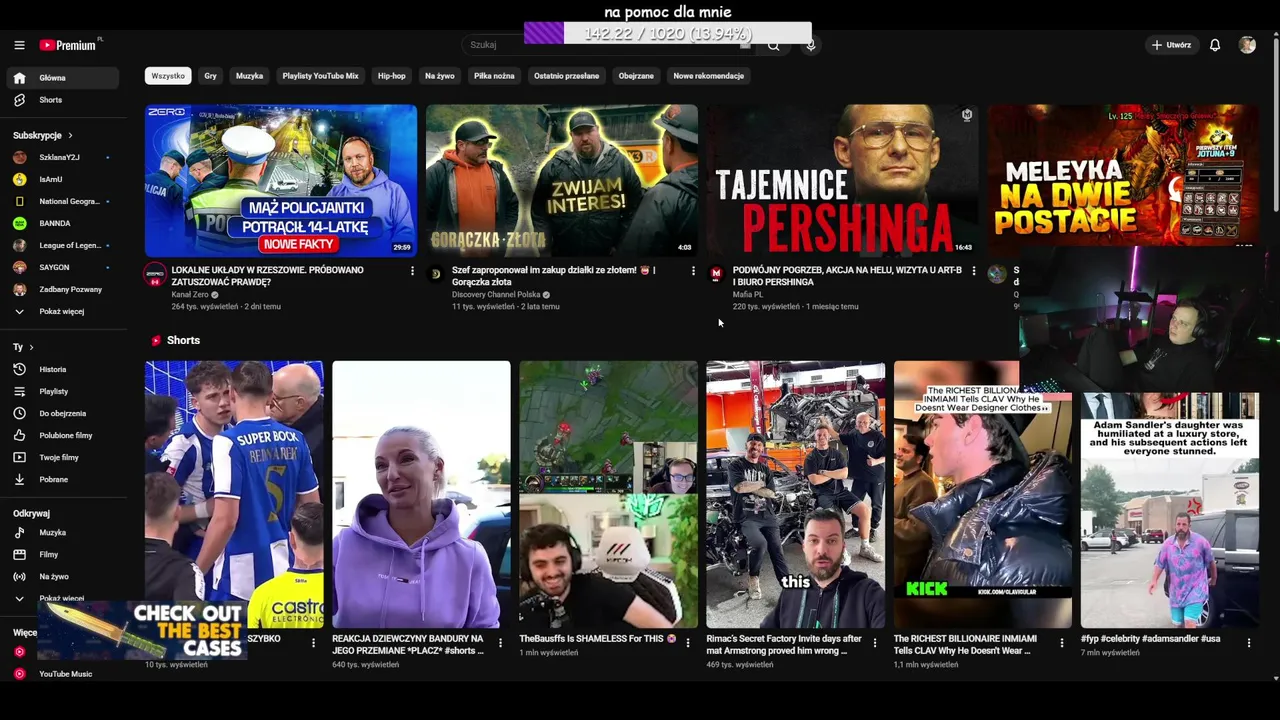Open options for Adam Sandler short
Screen dimensions: 1280x720
[1249, 643]
